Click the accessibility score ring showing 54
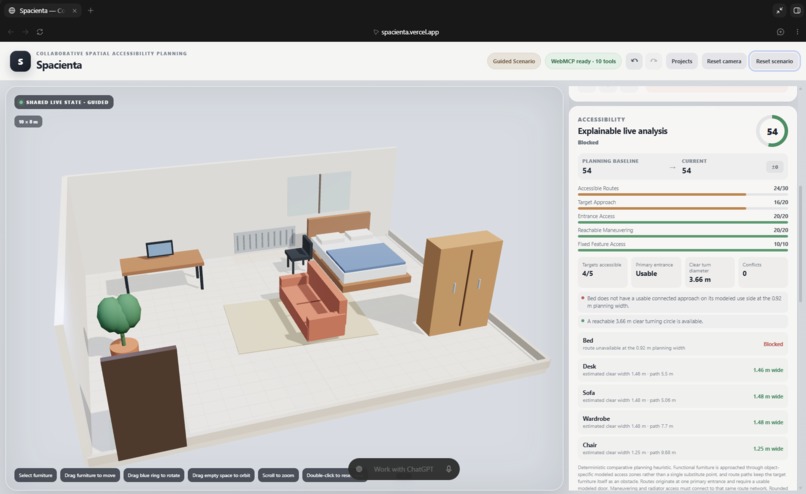 point(772,132)
